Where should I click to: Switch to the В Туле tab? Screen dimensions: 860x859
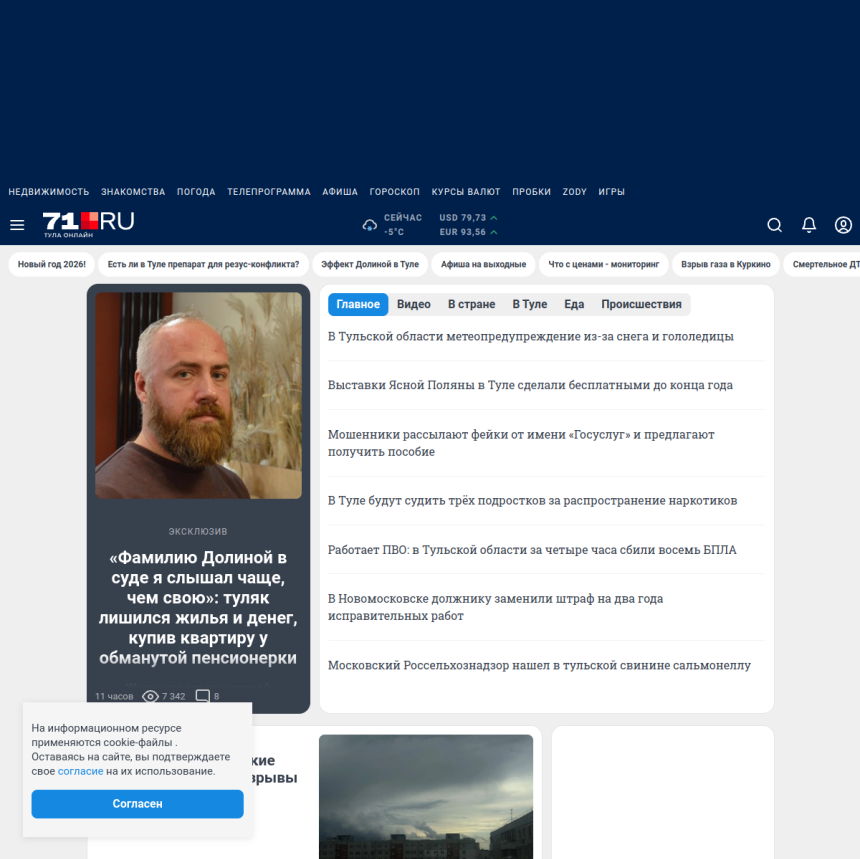tap(530, 304)
